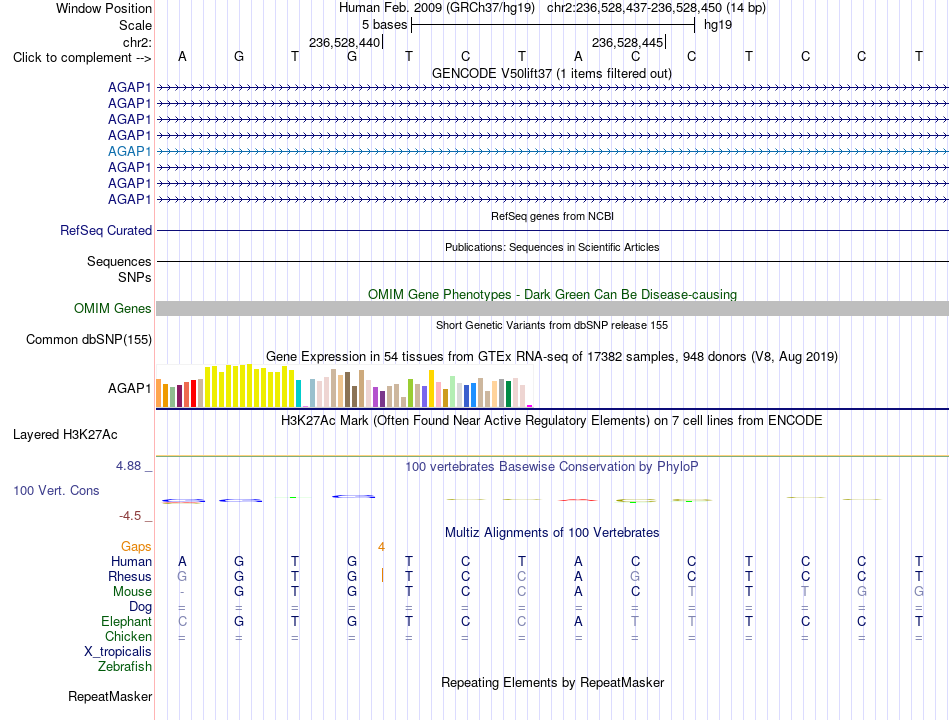Image resolution: width=950 pixels, height=720 pixels.
Task: Open OMIM Gene Phenotypes track title
Action: tap(552, 295)
